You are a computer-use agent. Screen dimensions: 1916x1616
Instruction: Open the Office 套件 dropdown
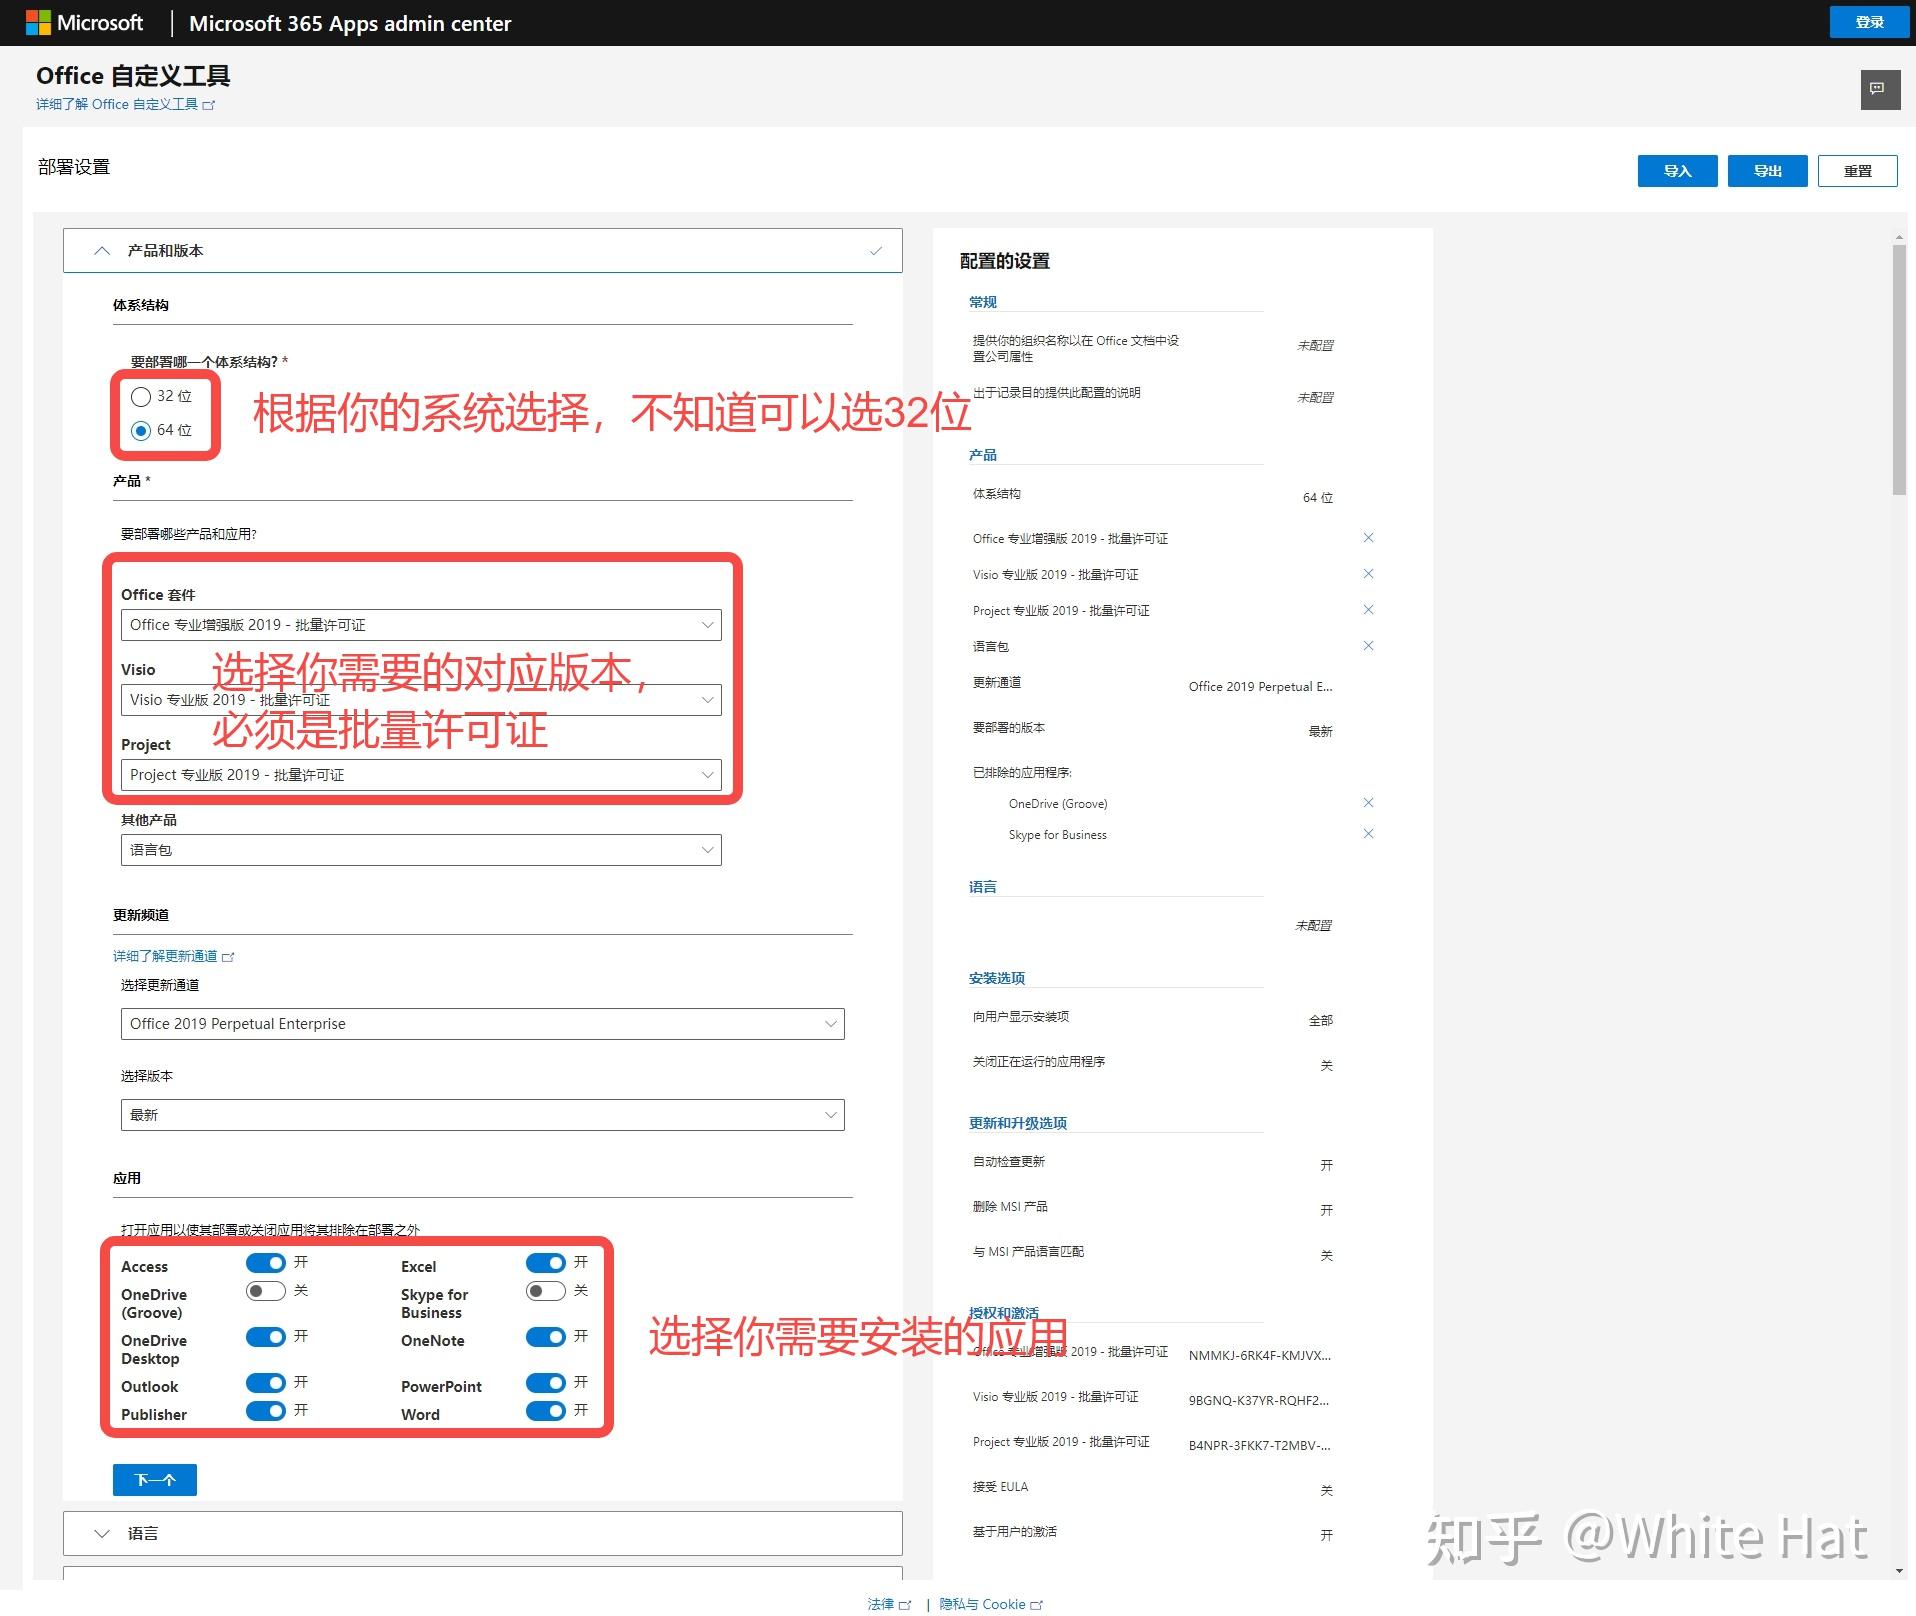point(421,625)
